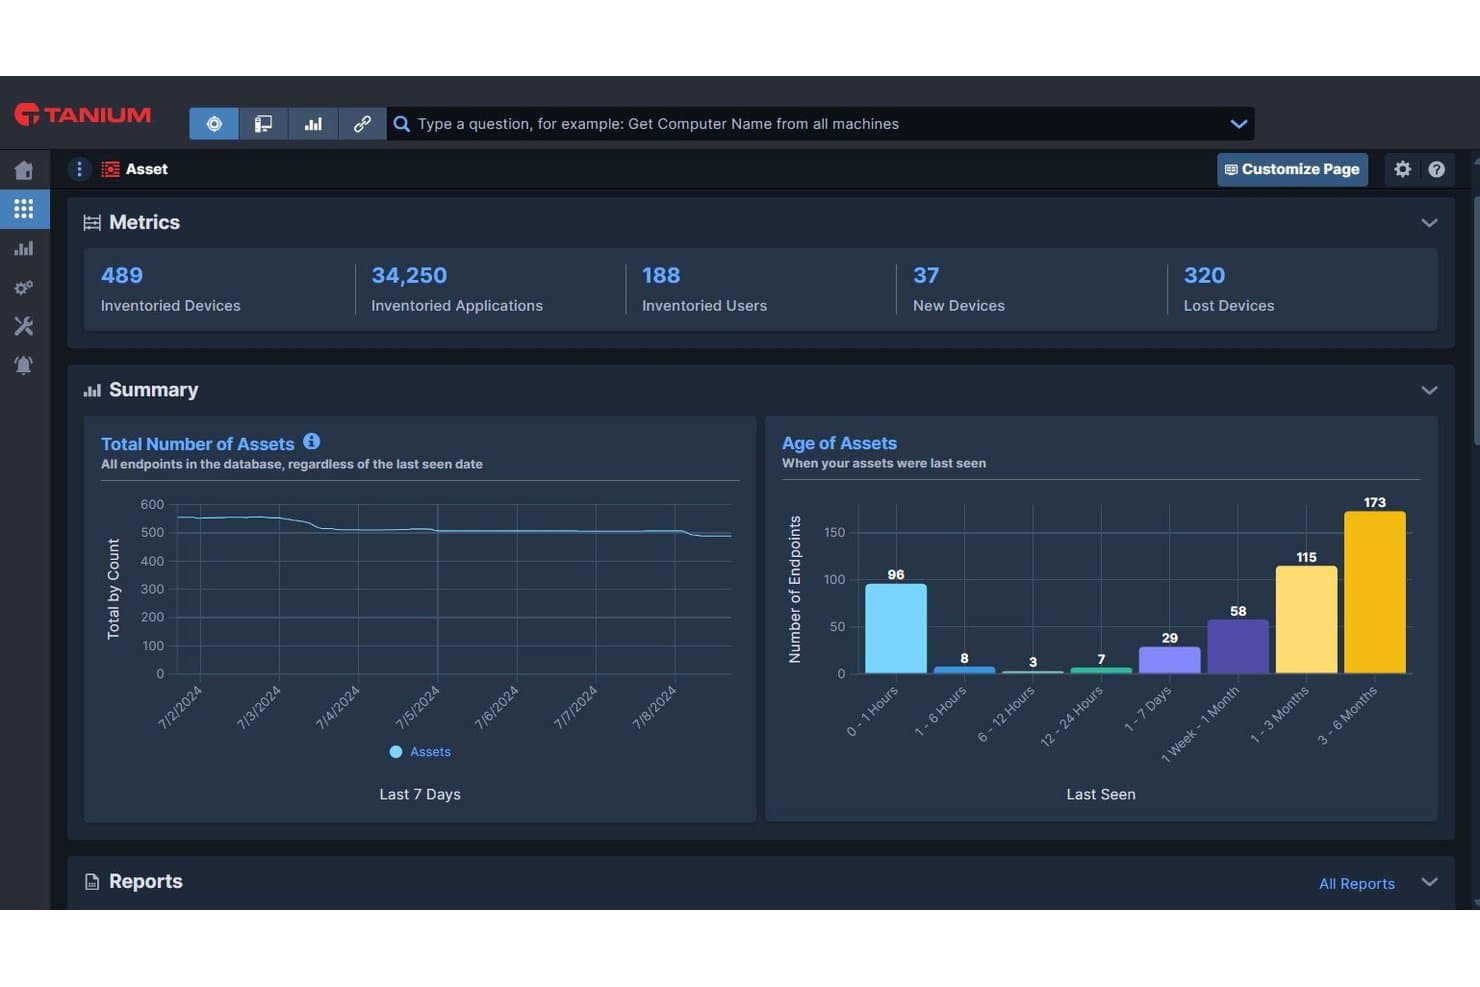This screenshot has width=1480, height=987.
Task: Click the 3 - 6 Months bar (173)
Action: tap(1374, 592)
